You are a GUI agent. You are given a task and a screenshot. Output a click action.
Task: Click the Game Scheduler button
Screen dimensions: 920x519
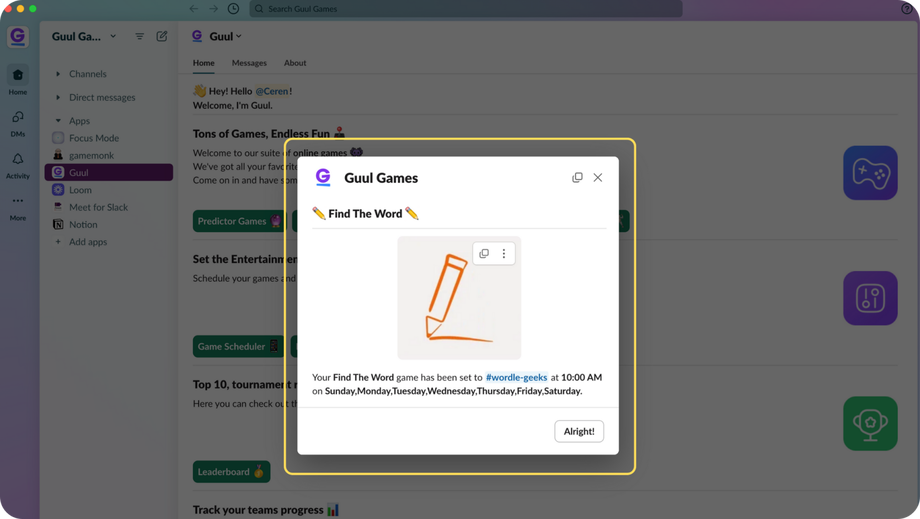pyautogui.click(x=238, y=347)
